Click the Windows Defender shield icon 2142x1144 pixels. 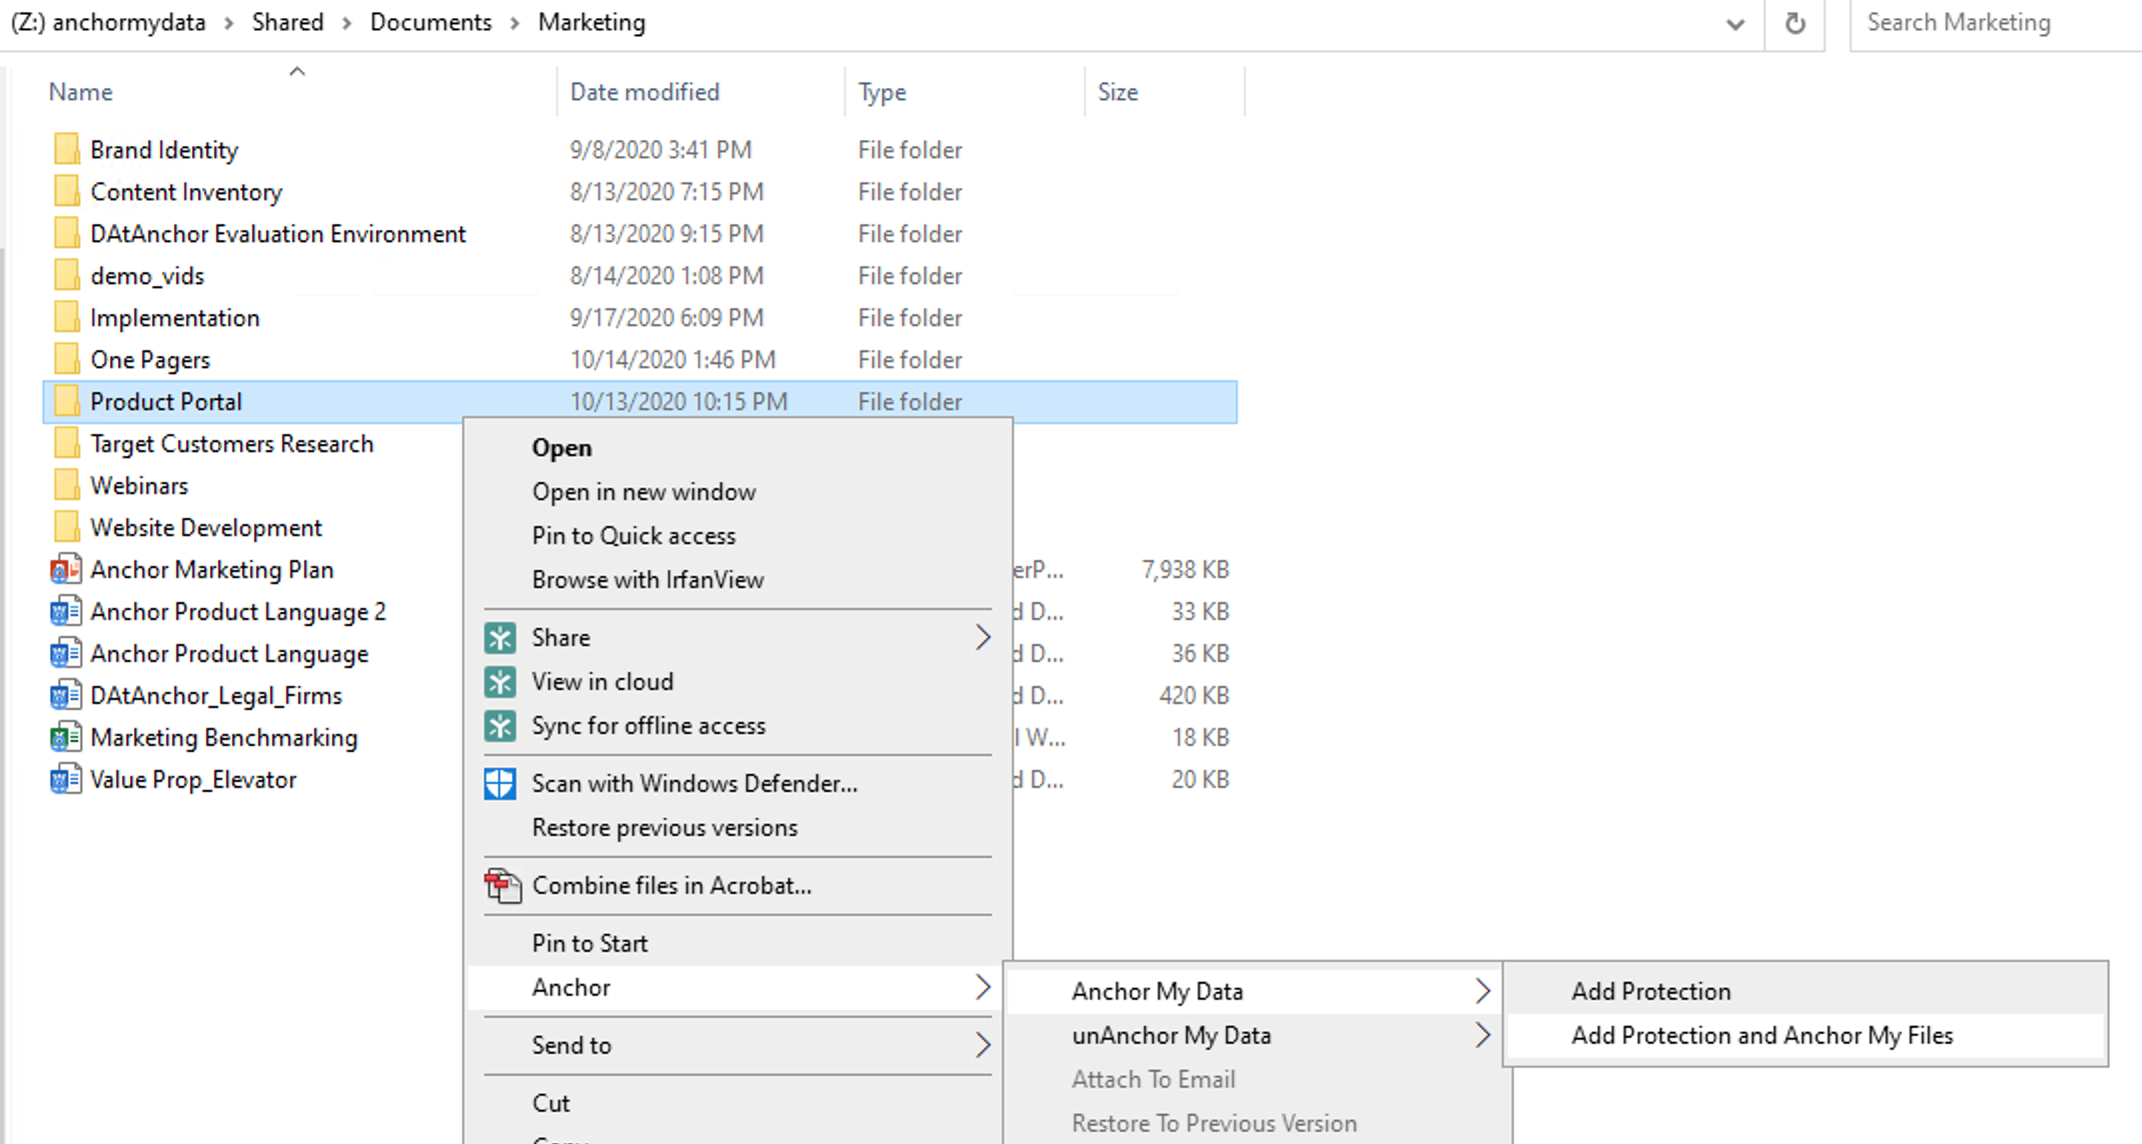(x=500, y=784)
